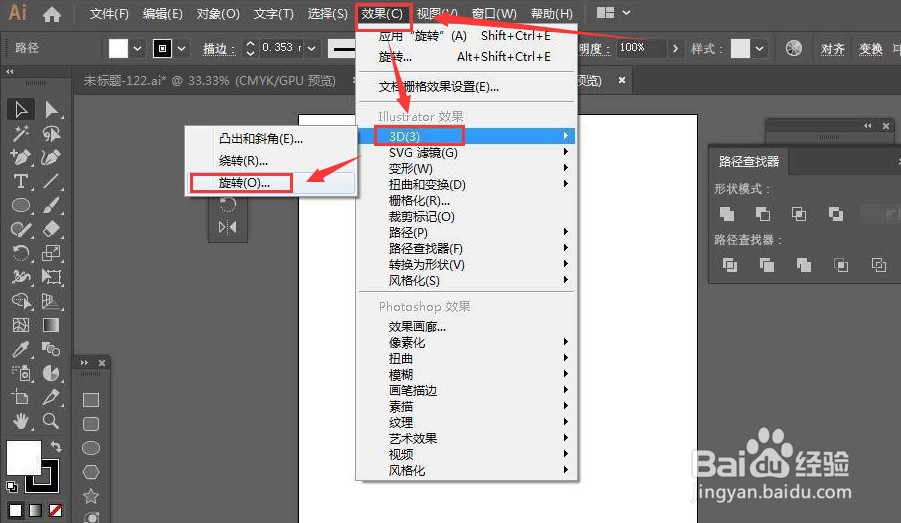Set paint mode to Gradient
901x523 pixels.
pyautogui.click(x=36, y=510)
